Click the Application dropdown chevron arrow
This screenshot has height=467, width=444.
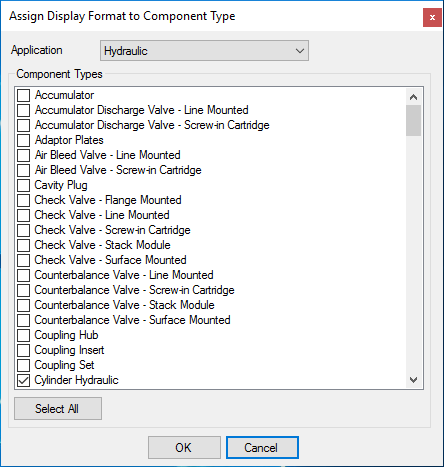pyautogui.click(x=300, y=51)
